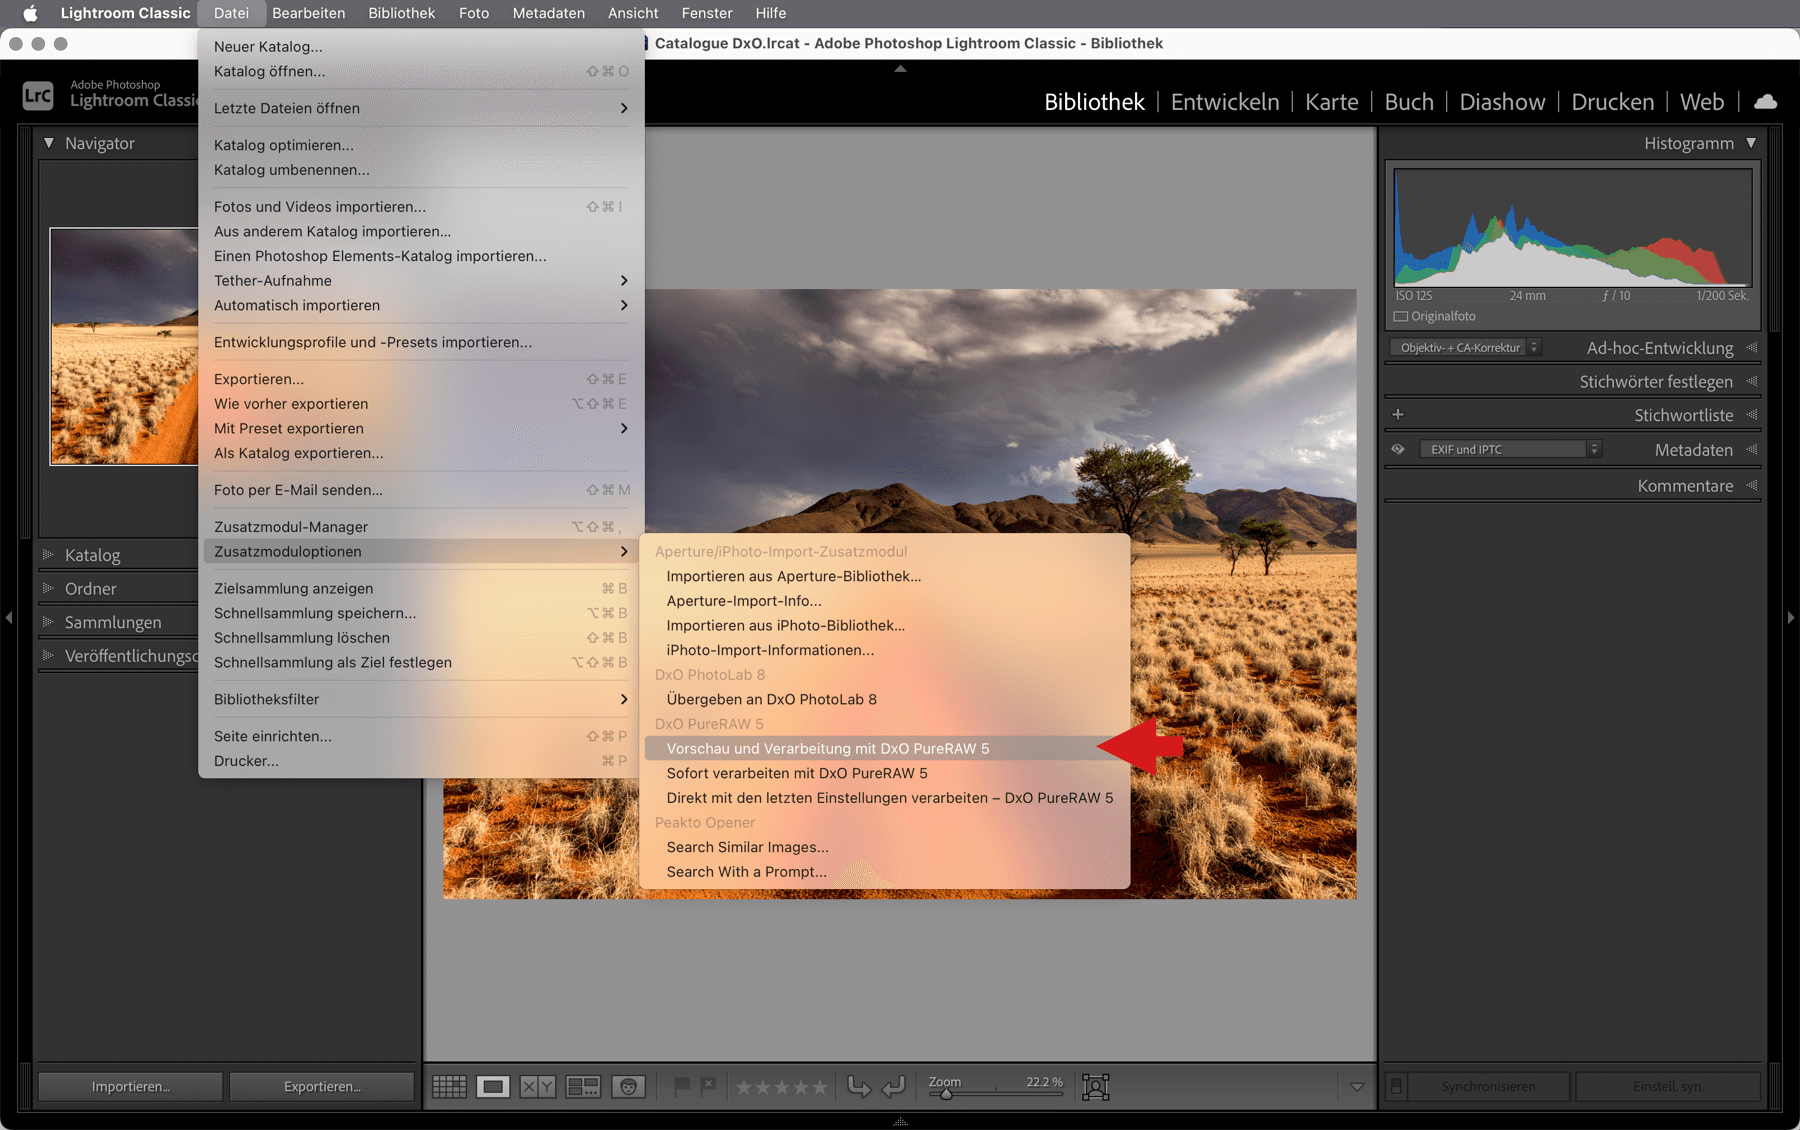1800x1130 pixels.
Task: Click the Synchronisieren button
Action: click(x=1488, y=1086)
